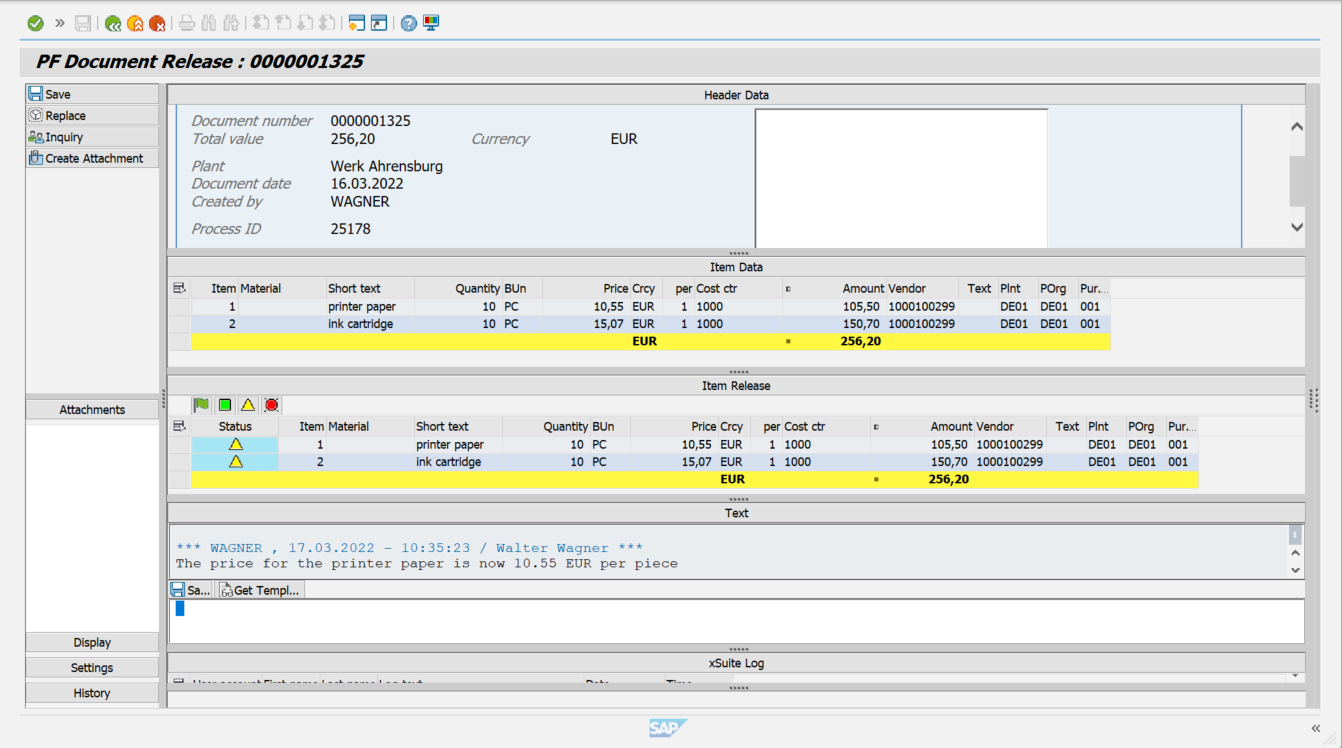The image size is (1342, 748).
Task: Collapse the Header Data section using its splitter handle
Action: [737, 254]
